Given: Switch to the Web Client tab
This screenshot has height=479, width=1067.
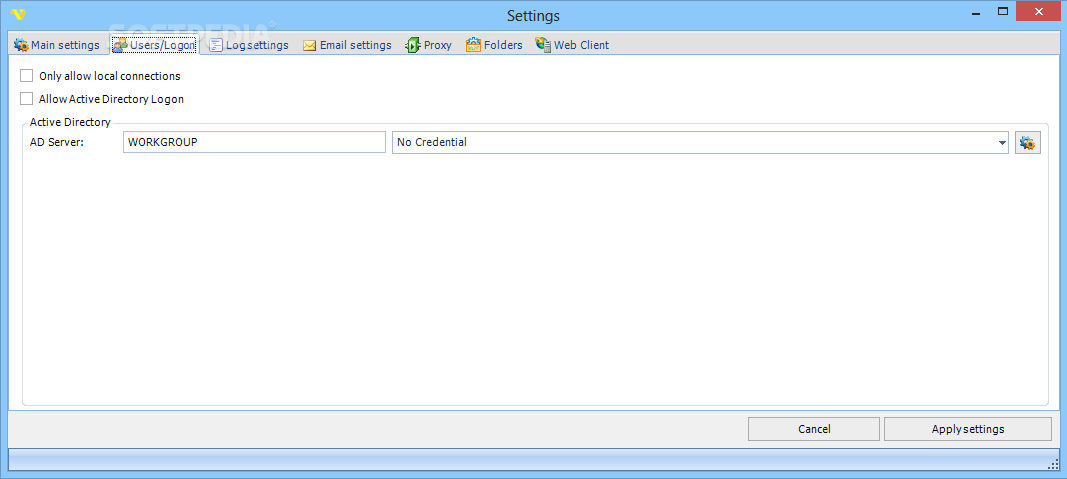Looking at the screenshot, I should [x=572, y=45].
